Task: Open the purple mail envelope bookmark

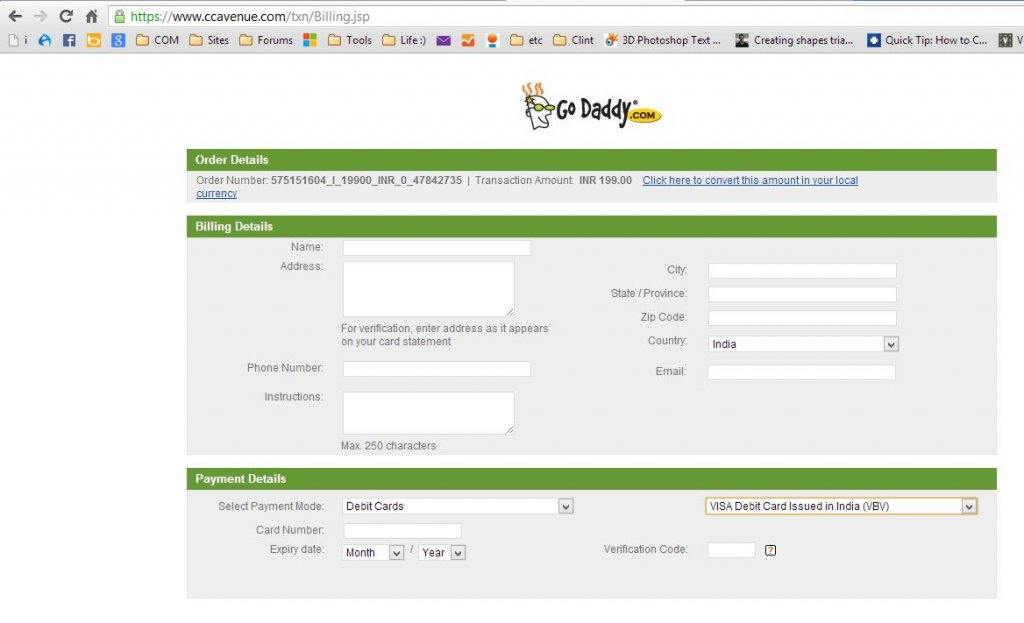Action: click(443, 40)
